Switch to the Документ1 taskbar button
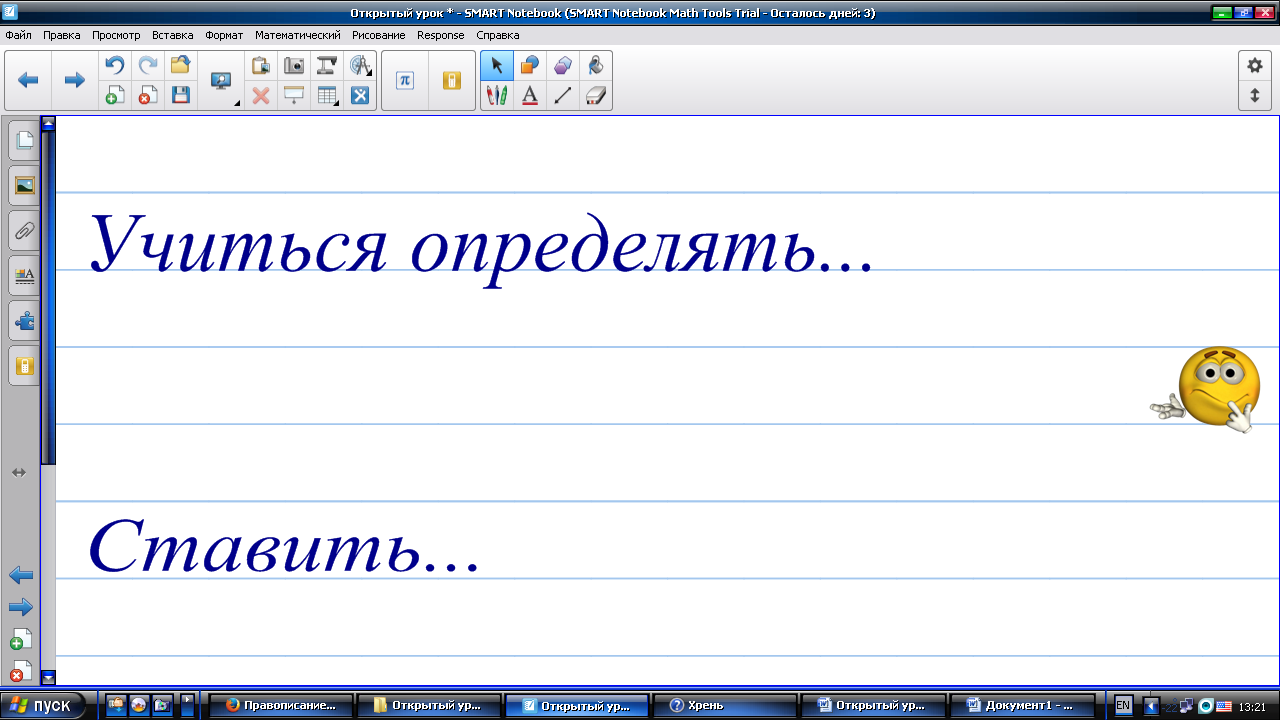This screenshot has height=720, width=1280. click(x=1021, y=705)
